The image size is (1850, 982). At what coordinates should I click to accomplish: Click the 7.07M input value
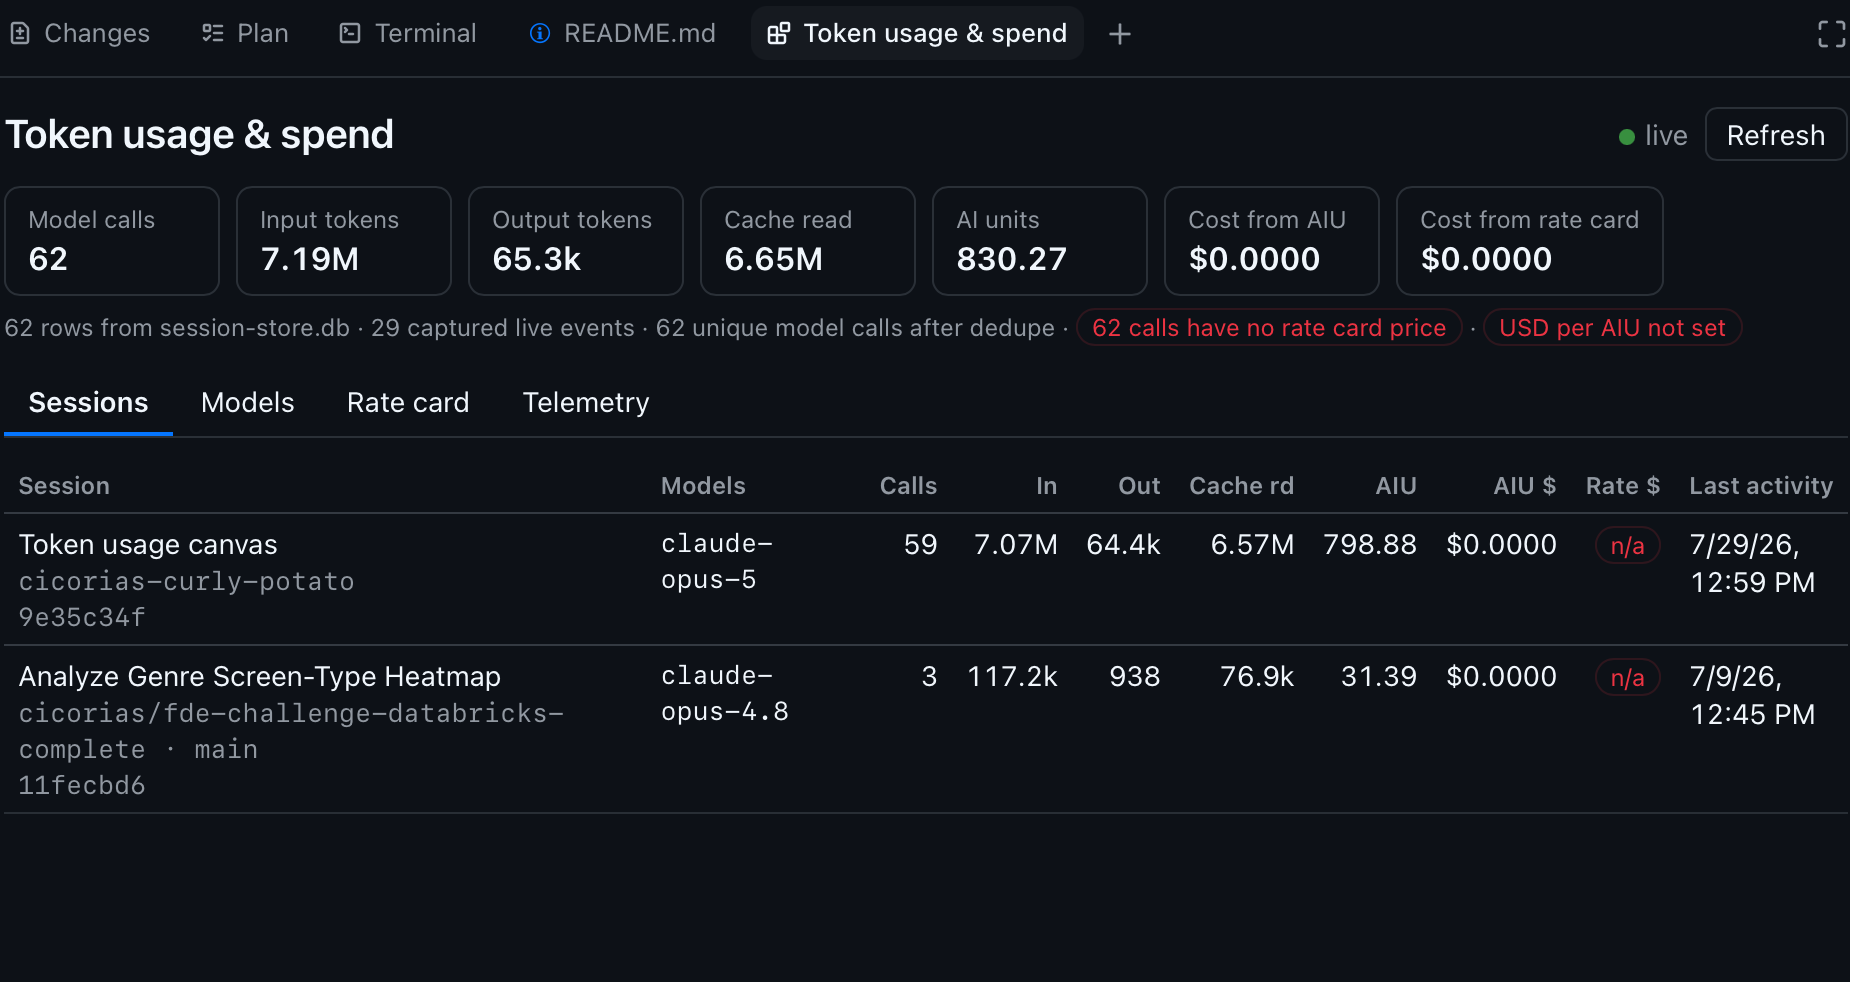1016,545
